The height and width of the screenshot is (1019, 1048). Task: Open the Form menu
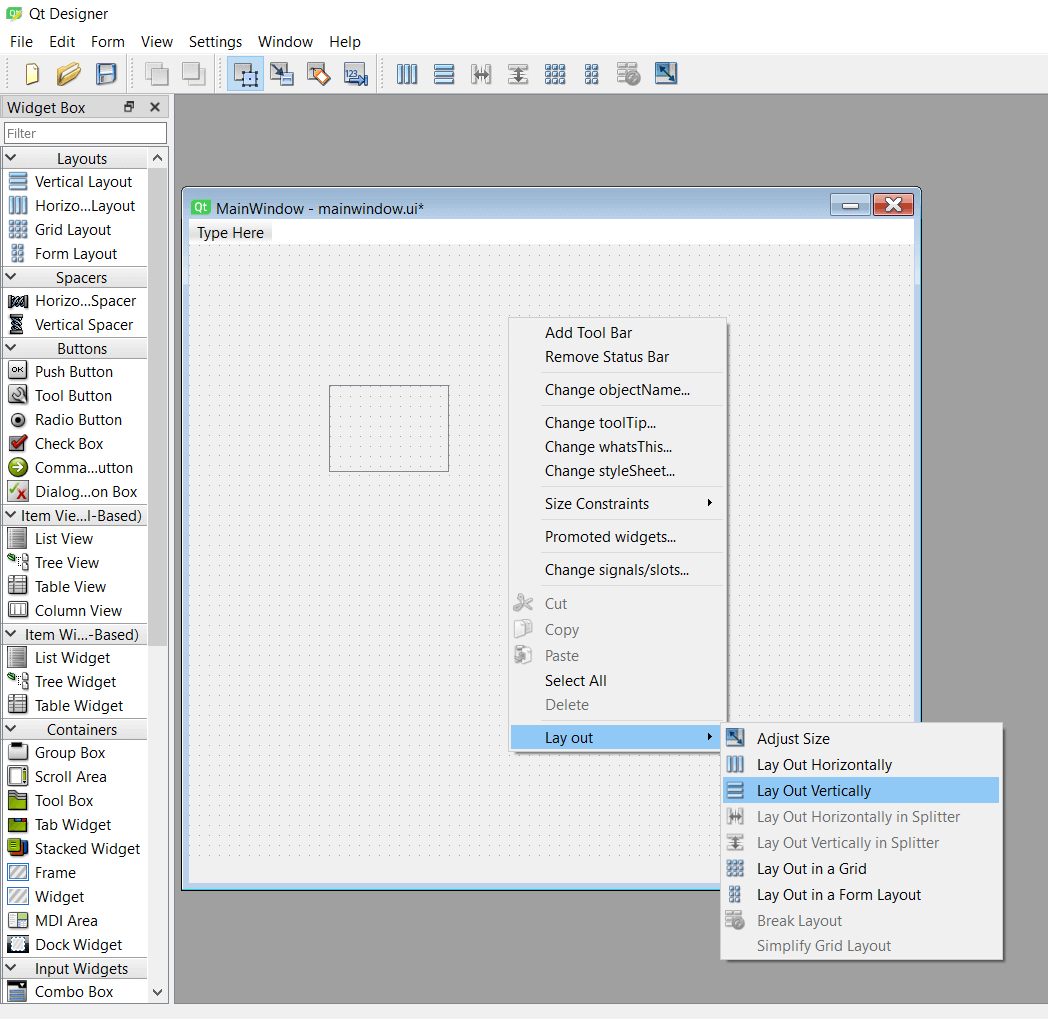[x=108, y=41]
